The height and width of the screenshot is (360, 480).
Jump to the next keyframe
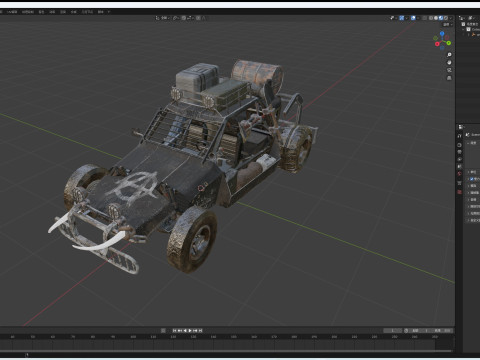(x=195, y=331)
